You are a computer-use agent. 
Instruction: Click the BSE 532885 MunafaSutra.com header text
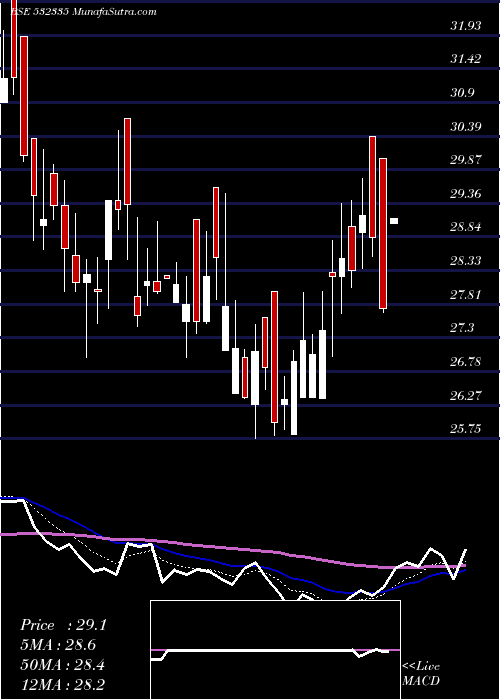(83, 12)
